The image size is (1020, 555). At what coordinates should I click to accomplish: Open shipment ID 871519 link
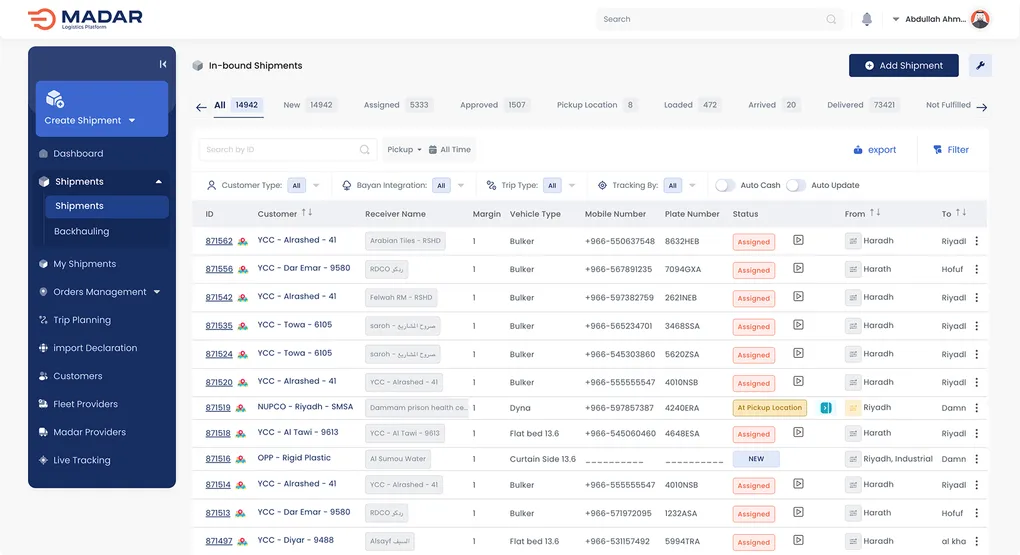tap(218, 408)
